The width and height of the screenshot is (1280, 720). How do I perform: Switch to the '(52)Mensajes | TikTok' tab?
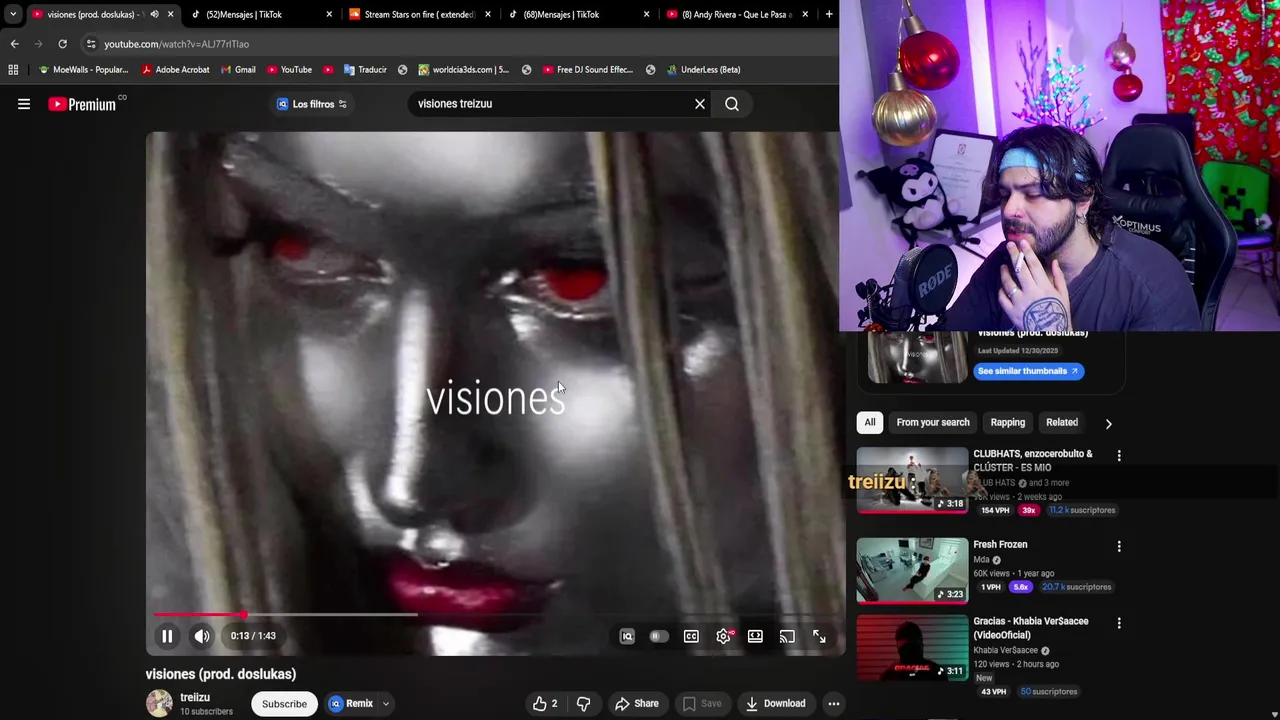(x=262, y=14)
